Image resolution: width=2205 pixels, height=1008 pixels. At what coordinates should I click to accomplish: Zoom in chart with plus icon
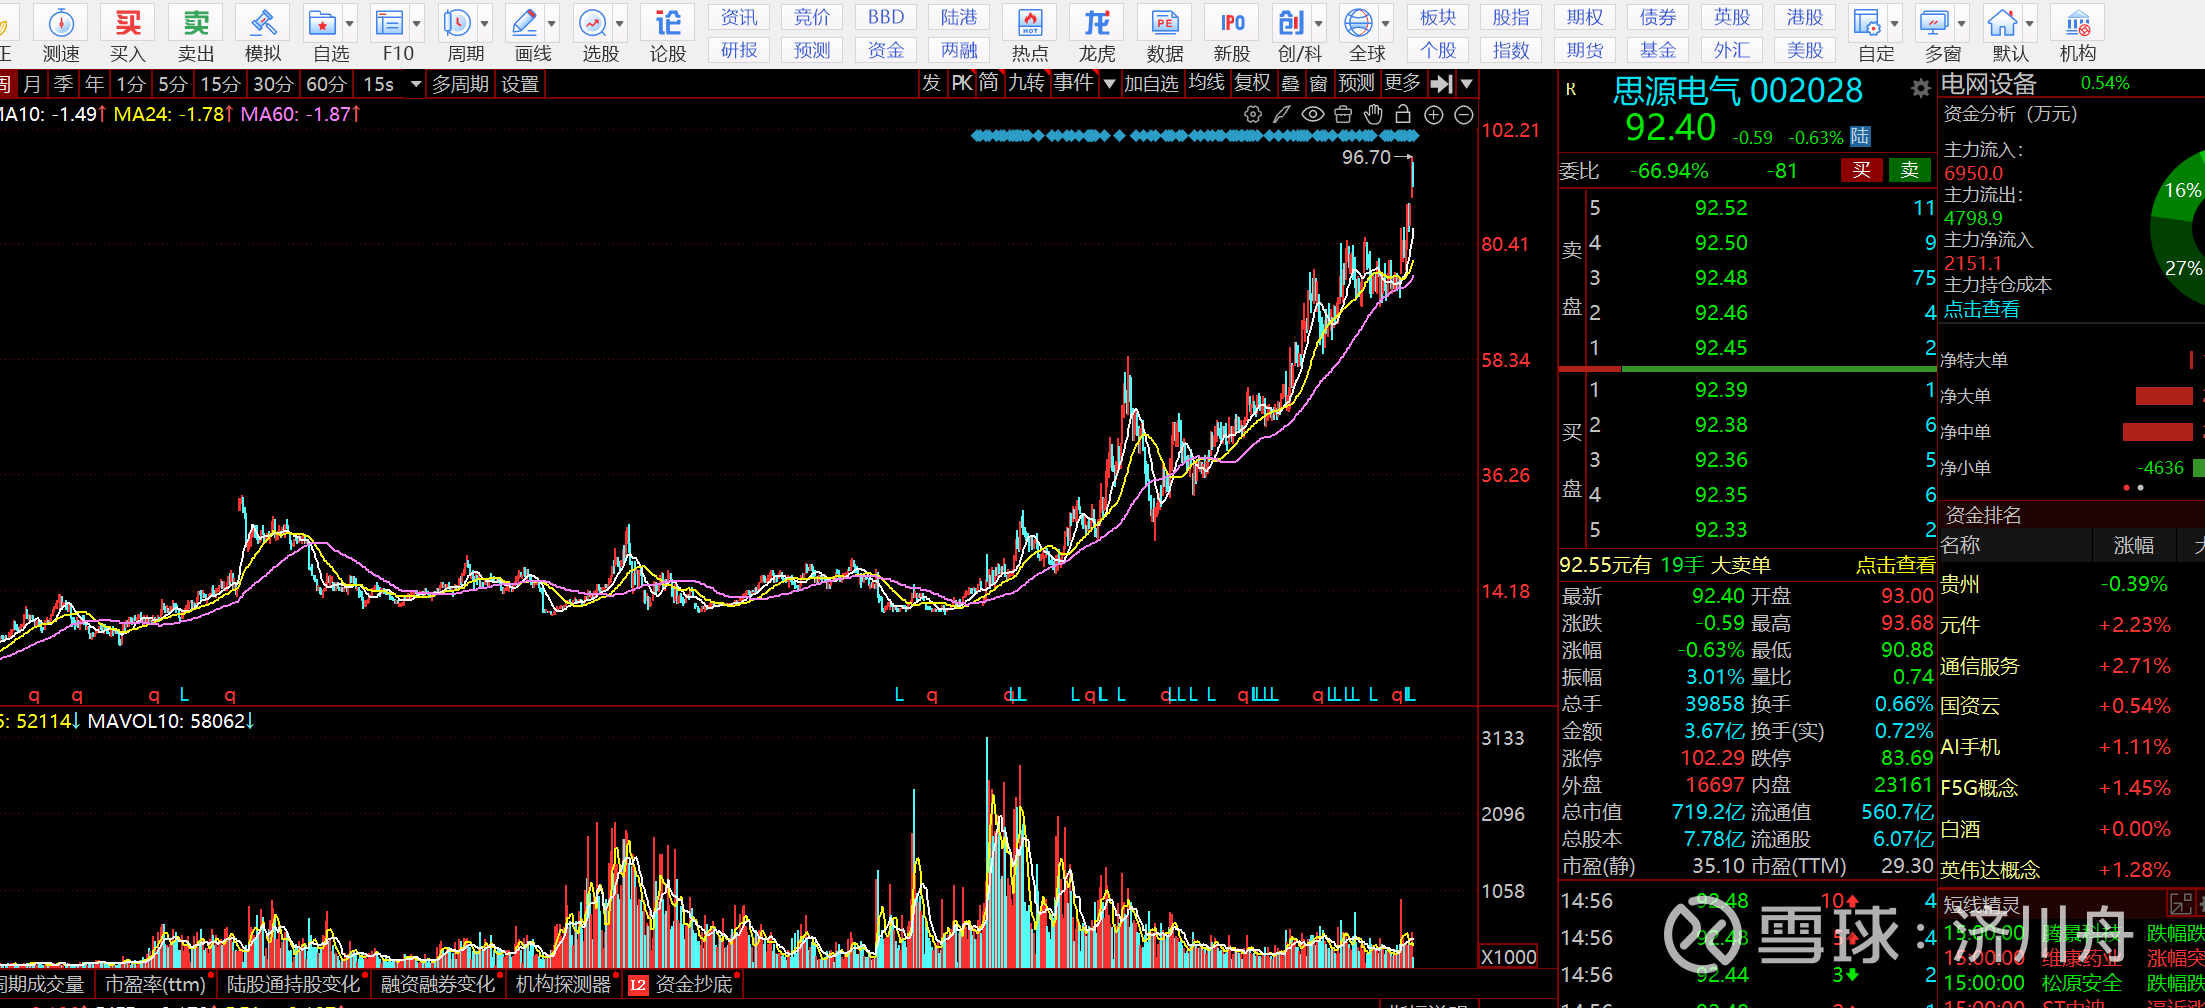click(1433, 115)
